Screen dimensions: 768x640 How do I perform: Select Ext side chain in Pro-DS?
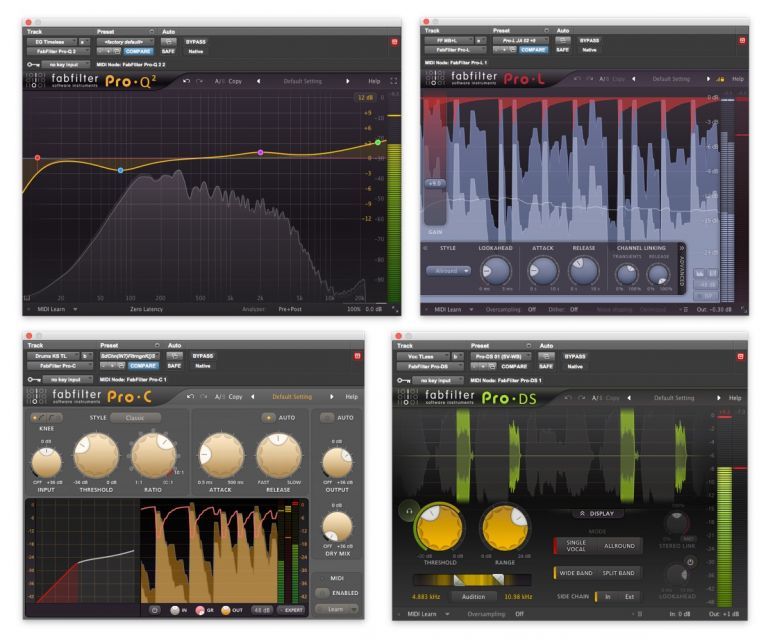[629, 597]
